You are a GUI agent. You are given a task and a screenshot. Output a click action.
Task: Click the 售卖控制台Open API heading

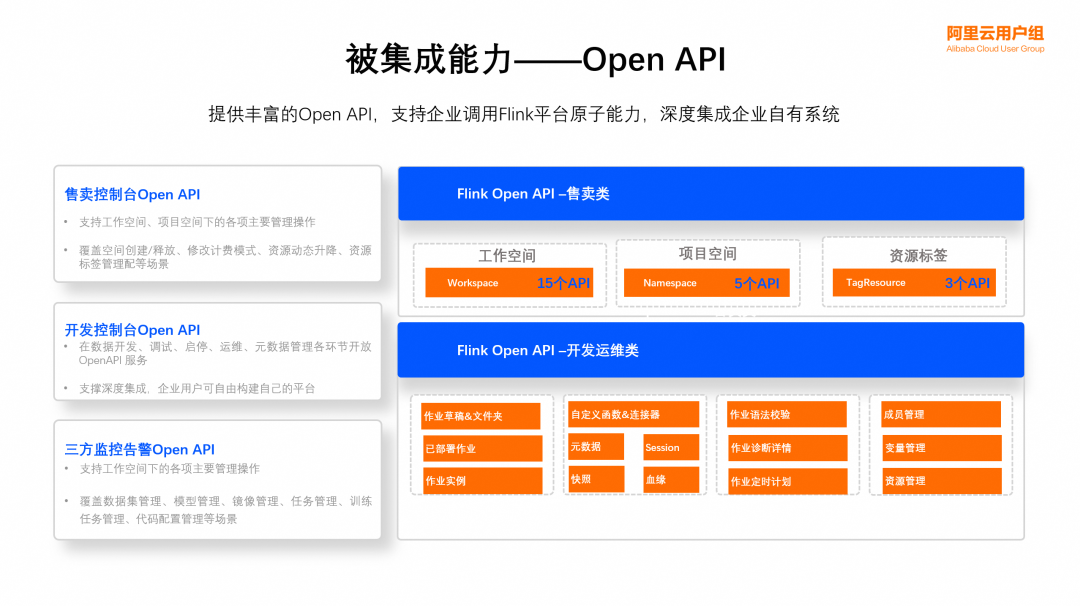pos(132,194)
